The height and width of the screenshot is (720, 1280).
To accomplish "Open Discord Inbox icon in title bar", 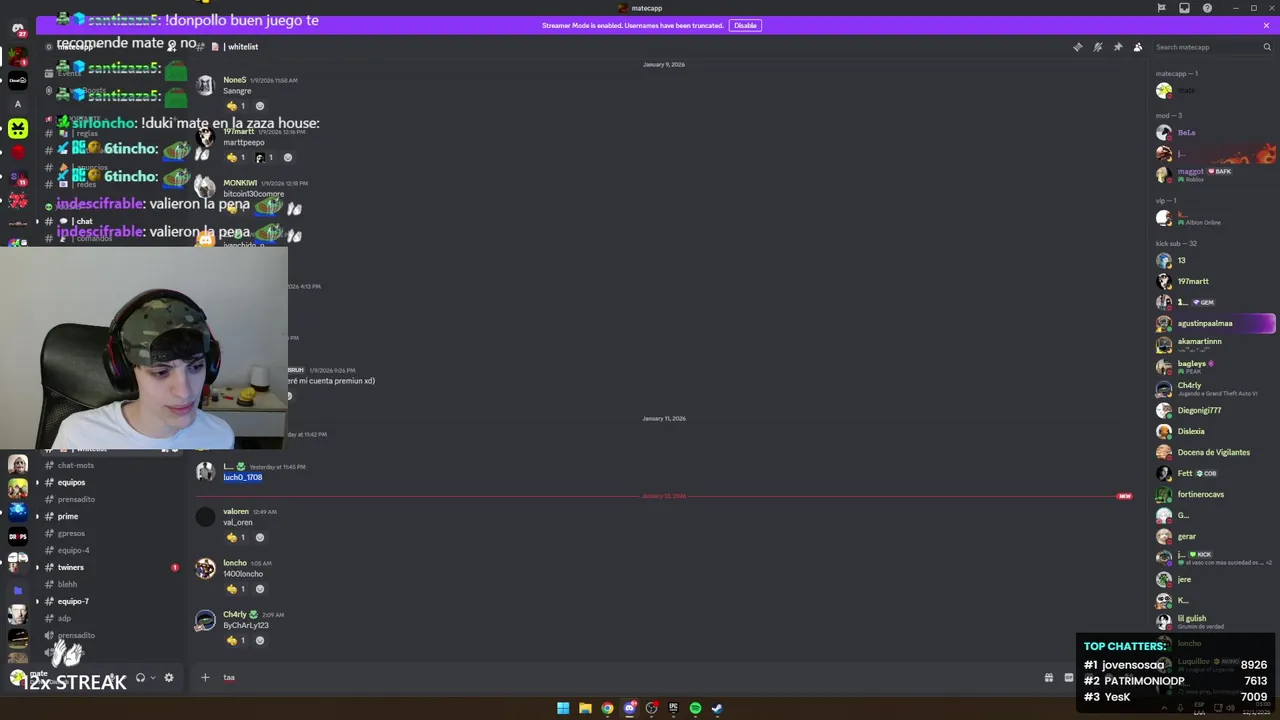I will 1184,8.
